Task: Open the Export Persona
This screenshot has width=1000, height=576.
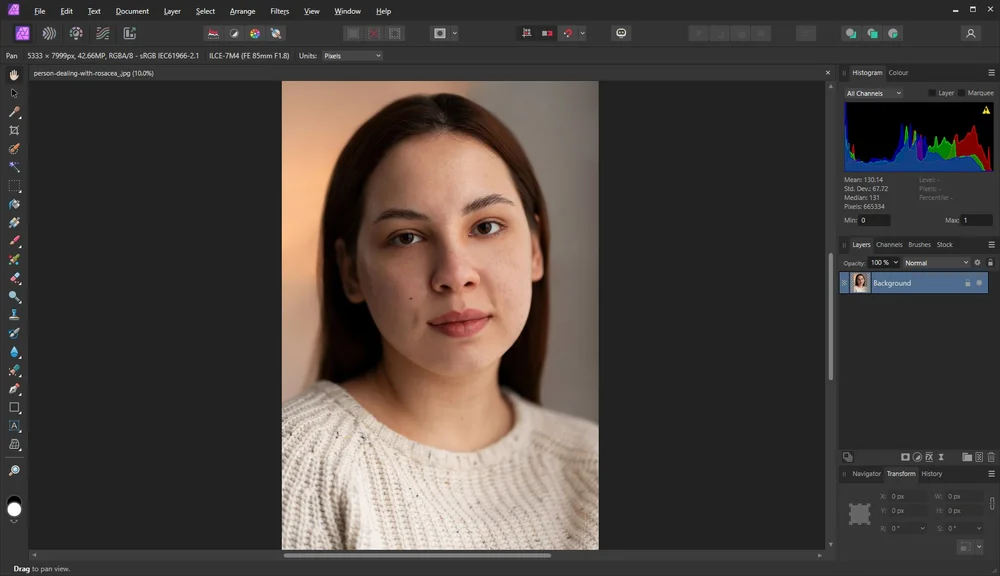Action: pyautogui.click(x=129, y=33)
